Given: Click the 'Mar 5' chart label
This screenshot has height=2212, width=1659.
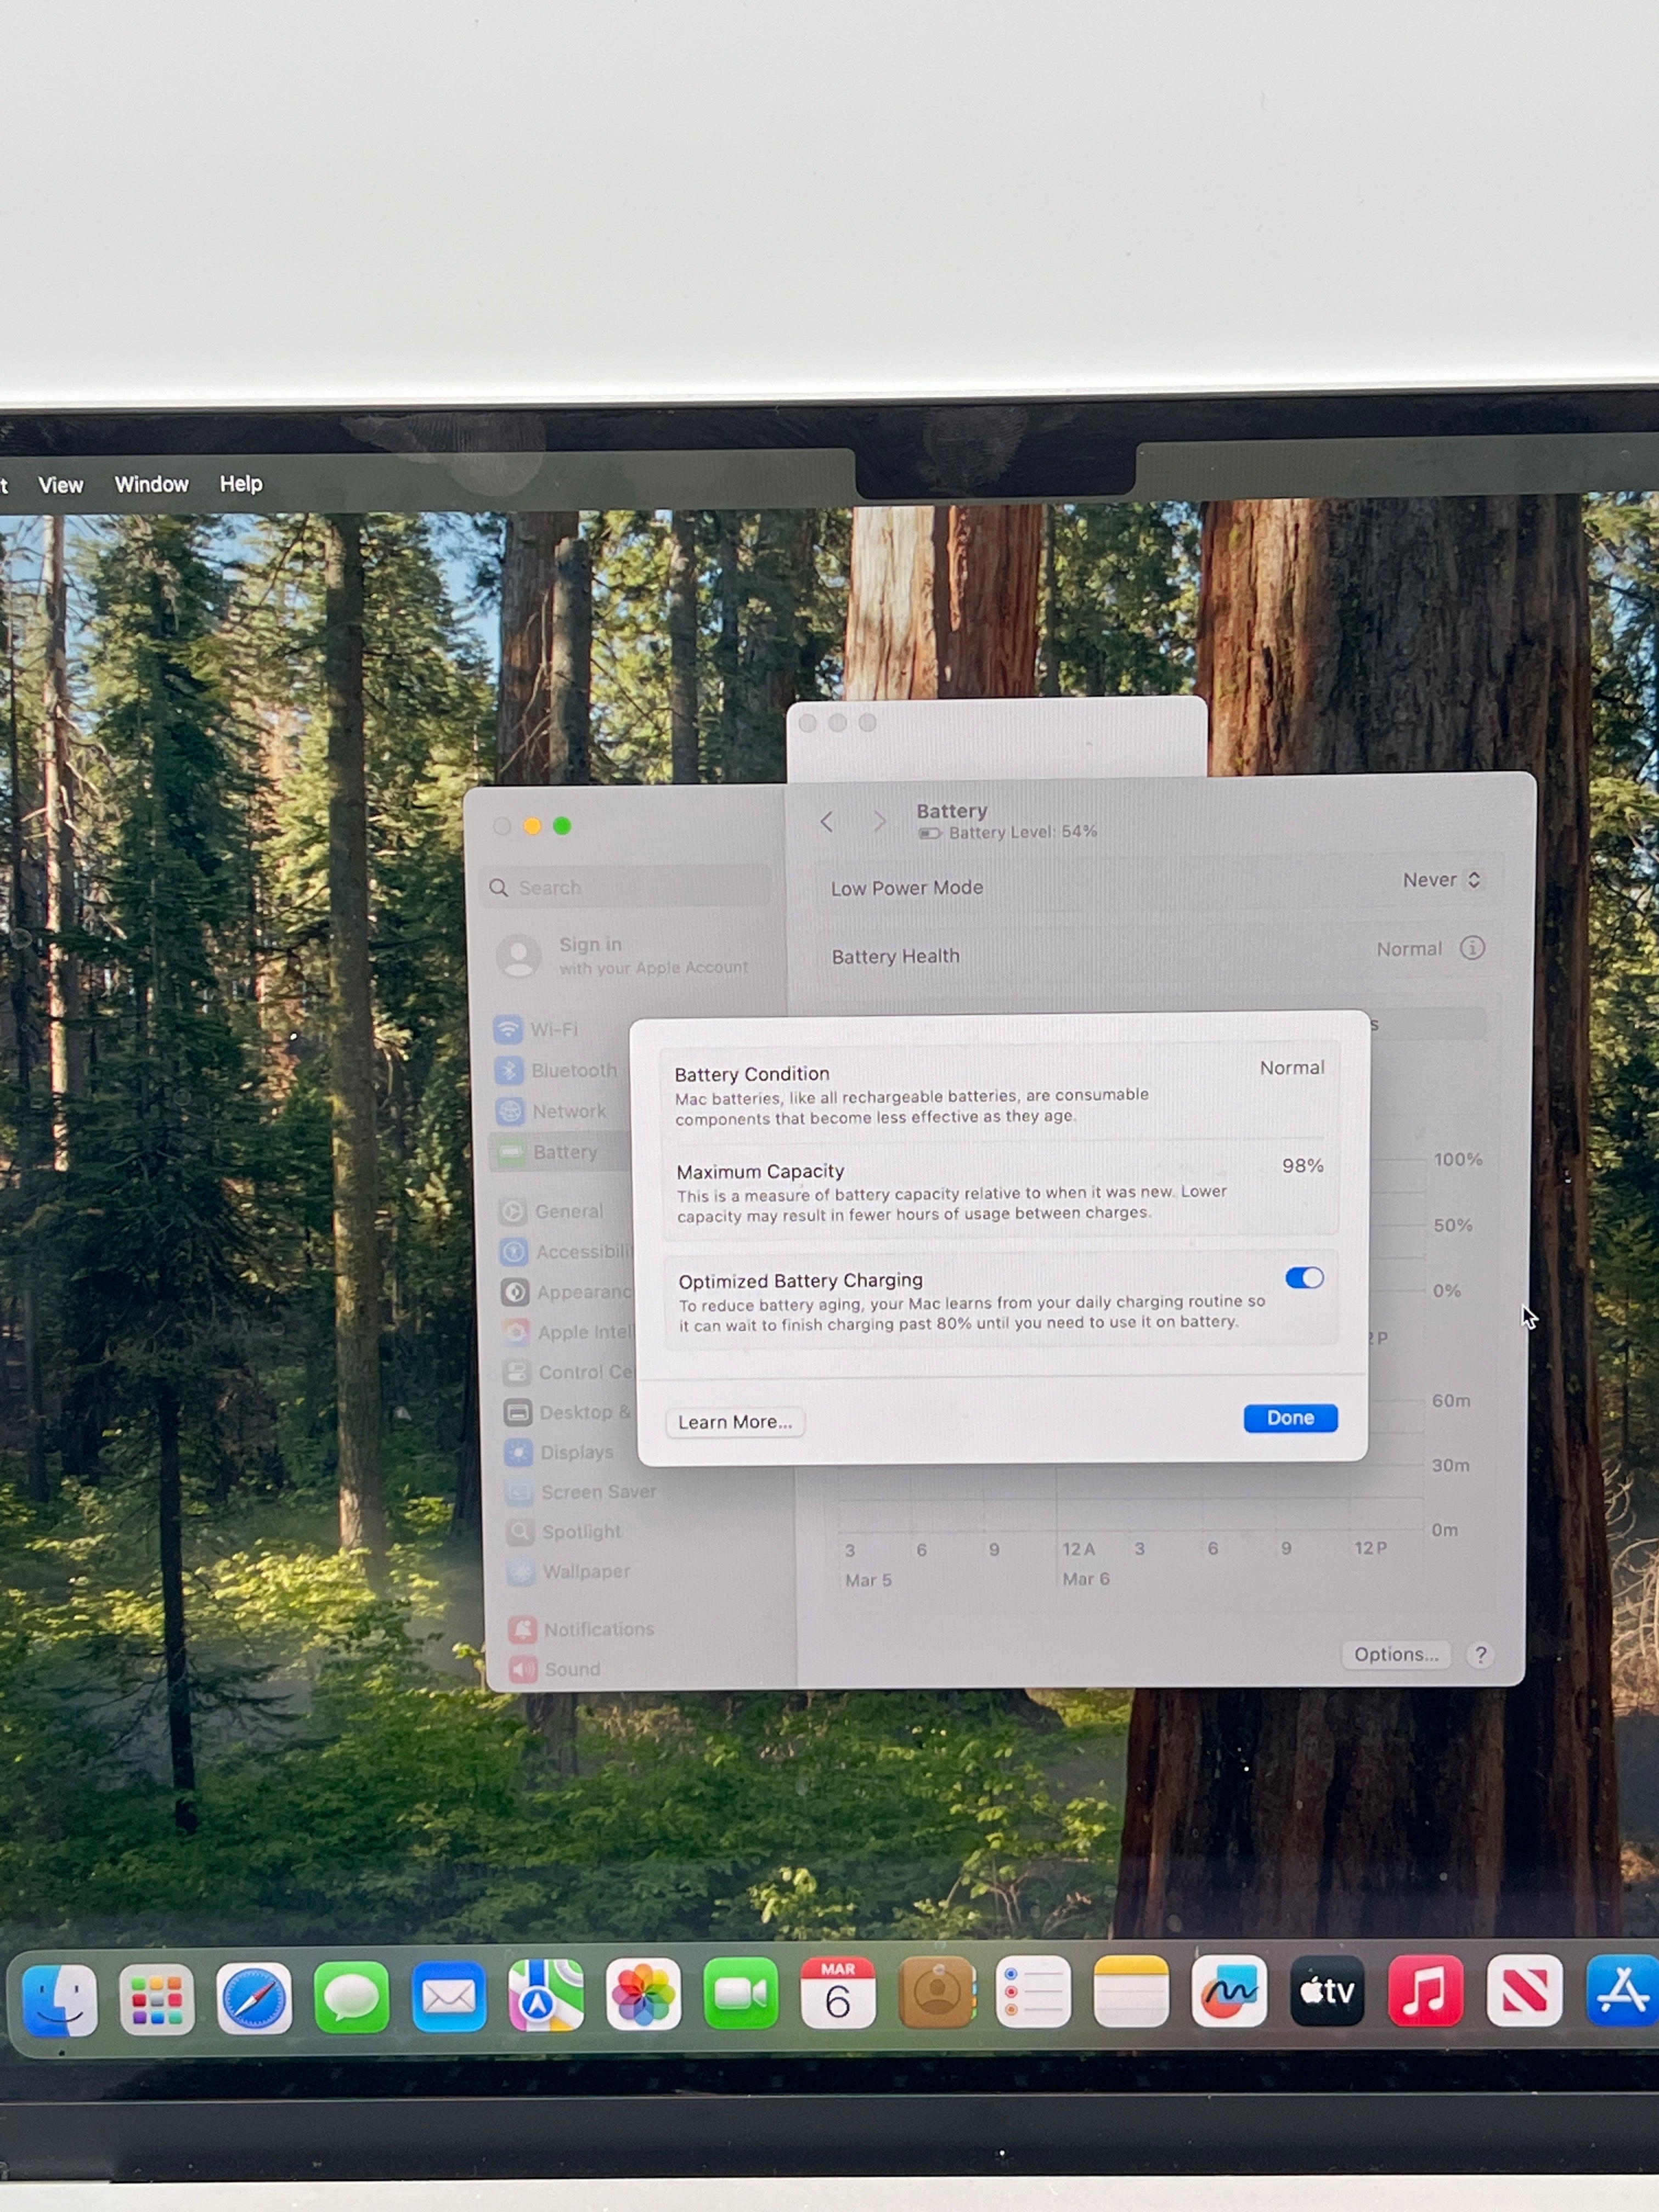Looking at the screenshot, I should pos(868,1580).
